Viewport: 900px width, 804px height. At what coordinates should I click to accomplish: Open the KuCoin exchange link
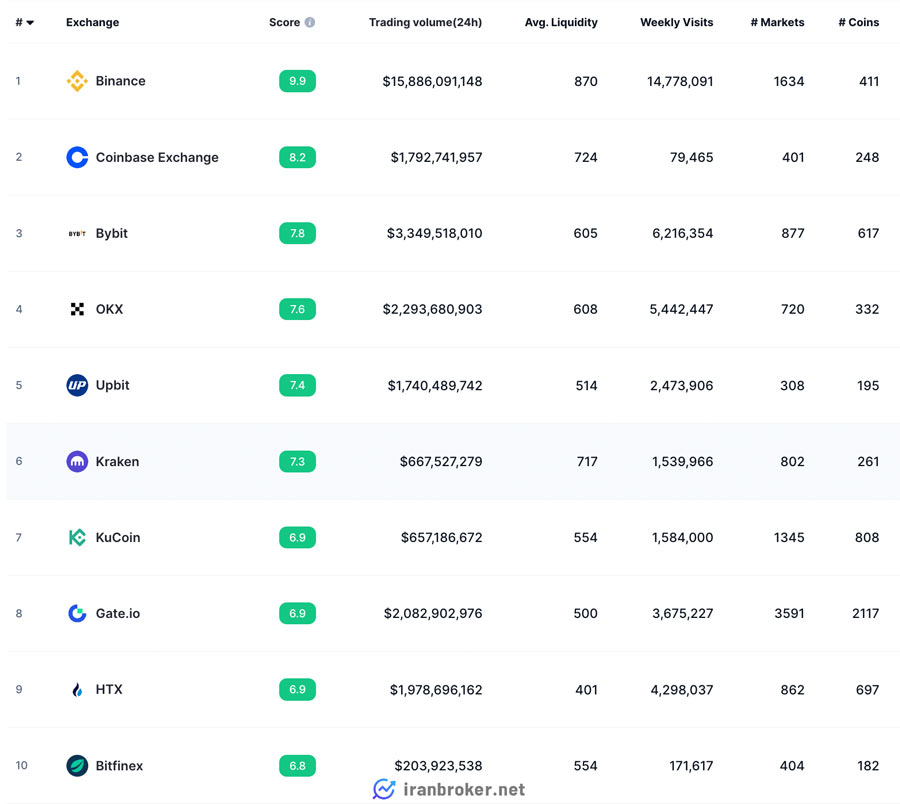pos(118,537)
